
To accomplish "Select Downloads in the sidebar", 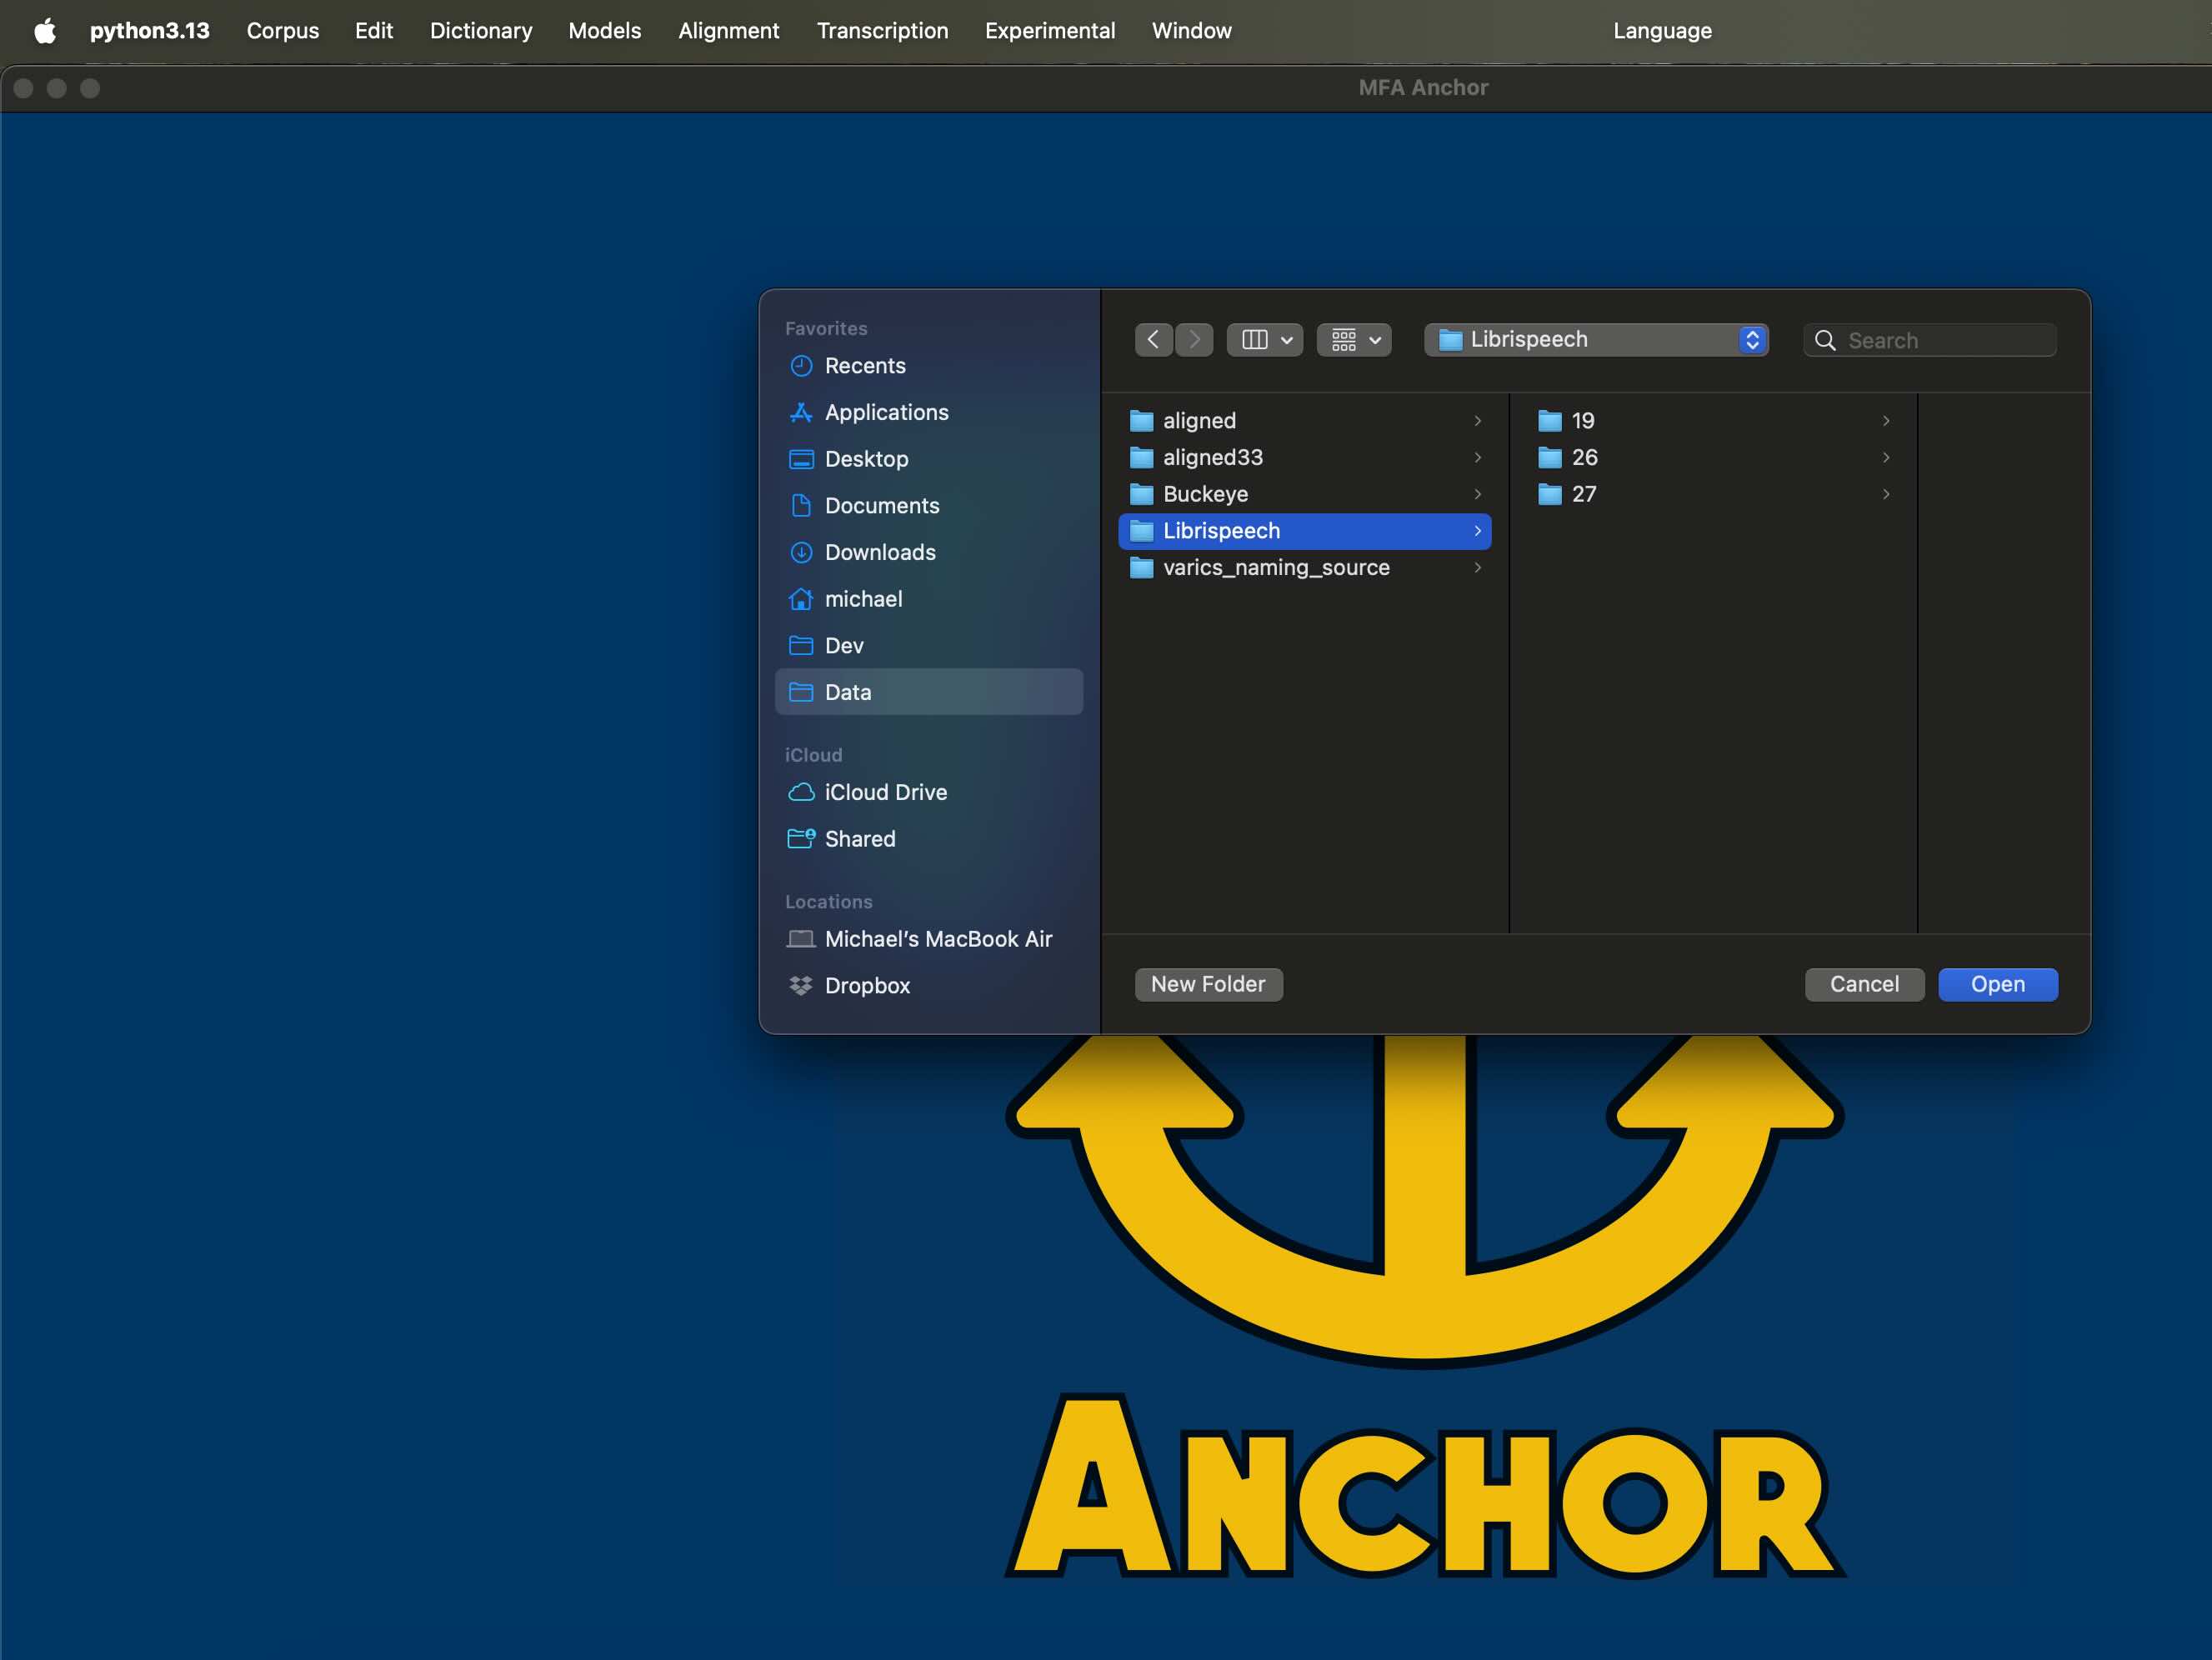I will coord(929,552).
